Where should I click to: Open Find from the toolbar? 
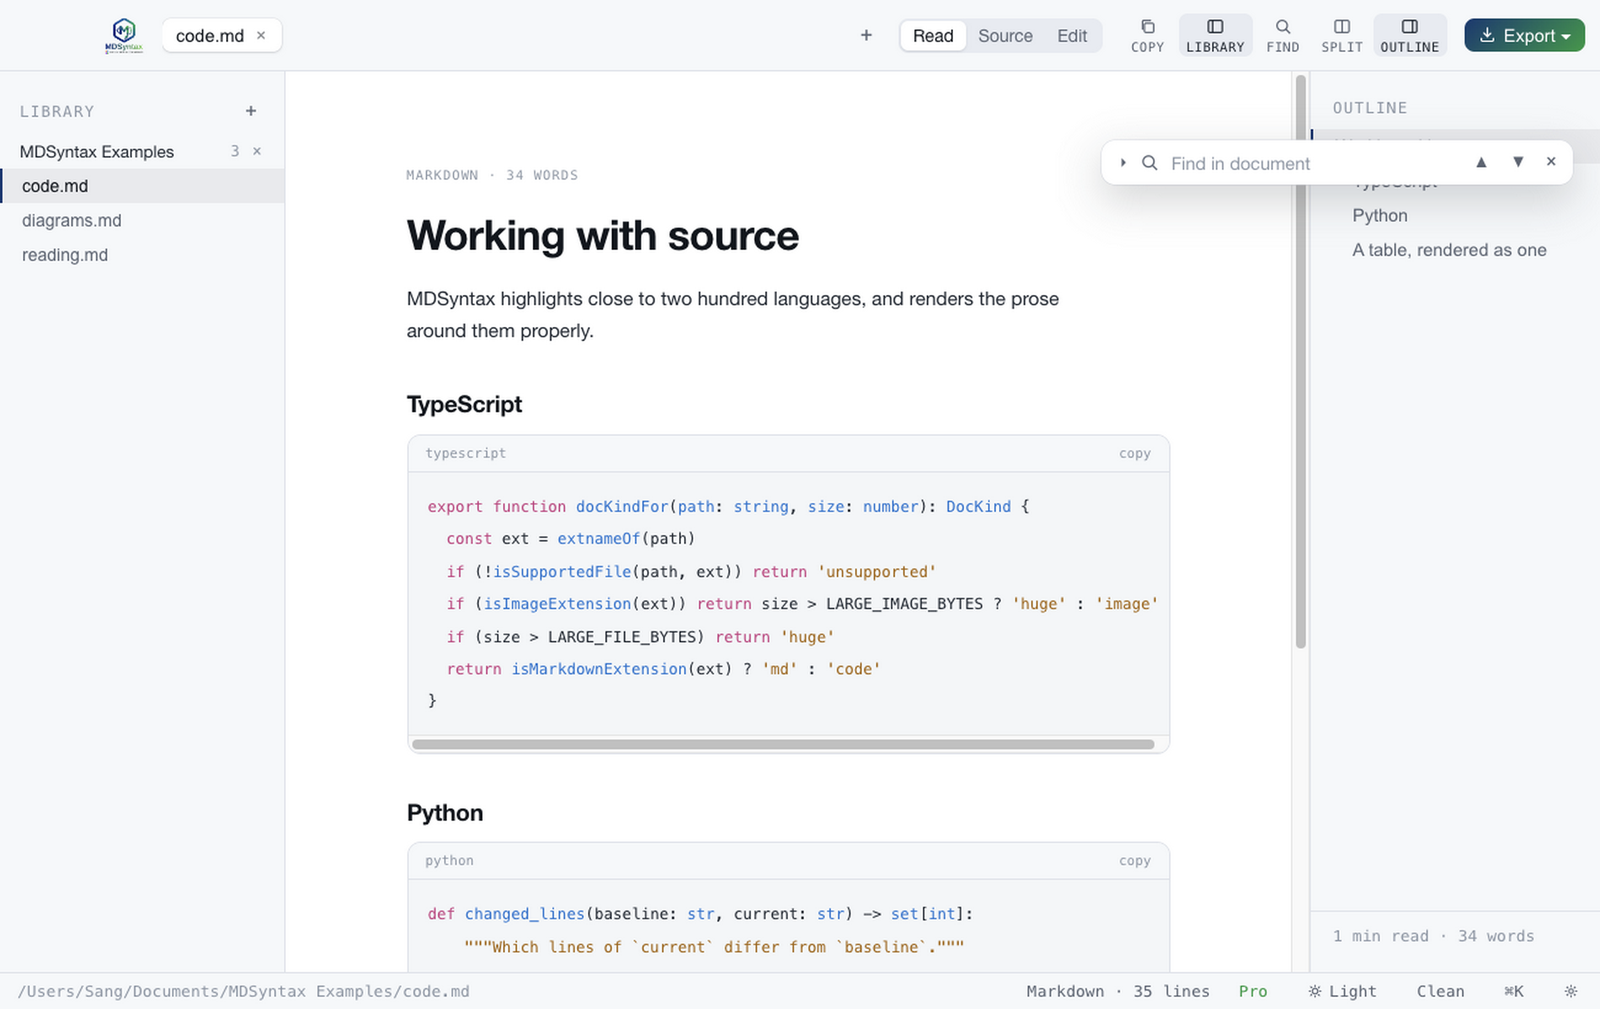click(1283, 35)
